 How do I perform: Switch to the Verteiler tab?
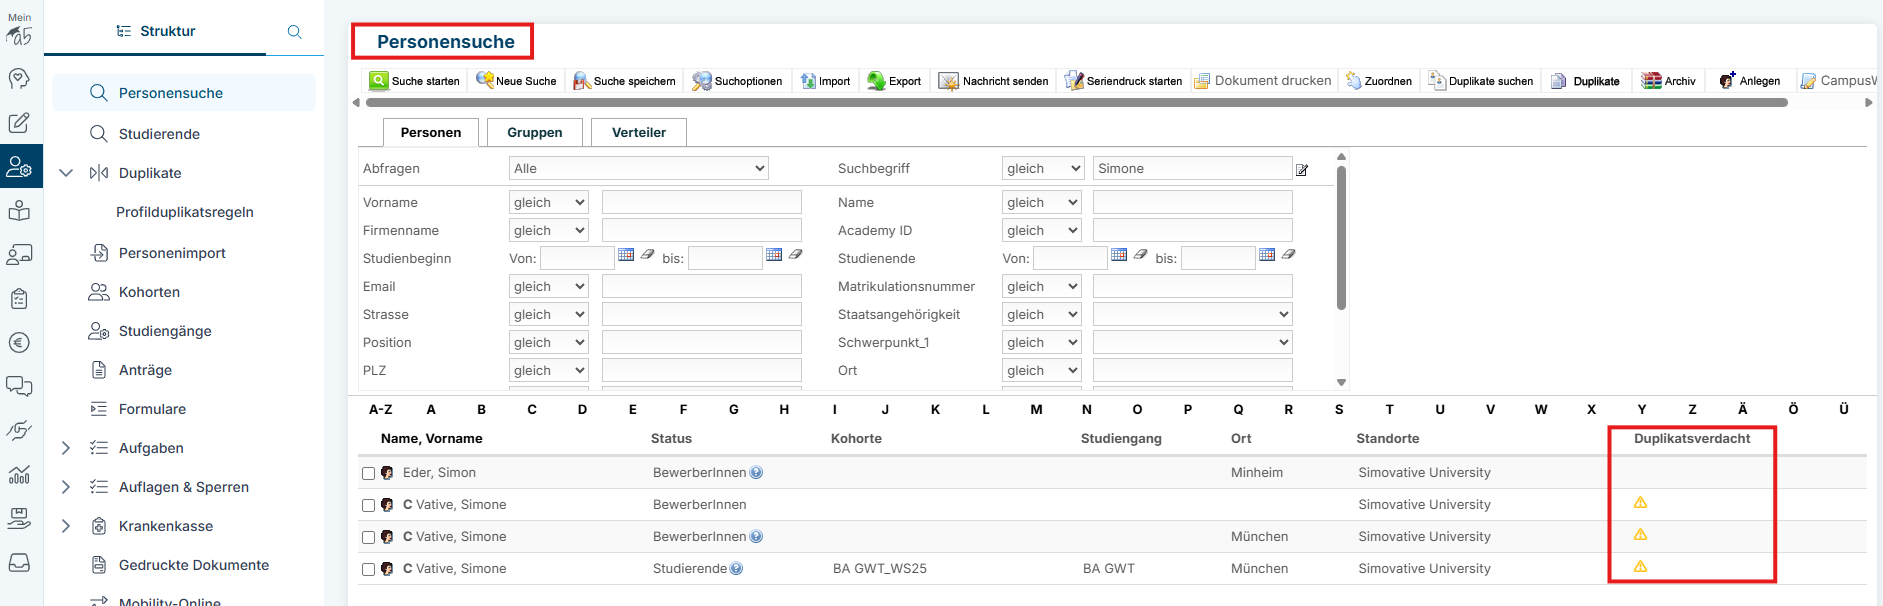(x=638, y=132)
